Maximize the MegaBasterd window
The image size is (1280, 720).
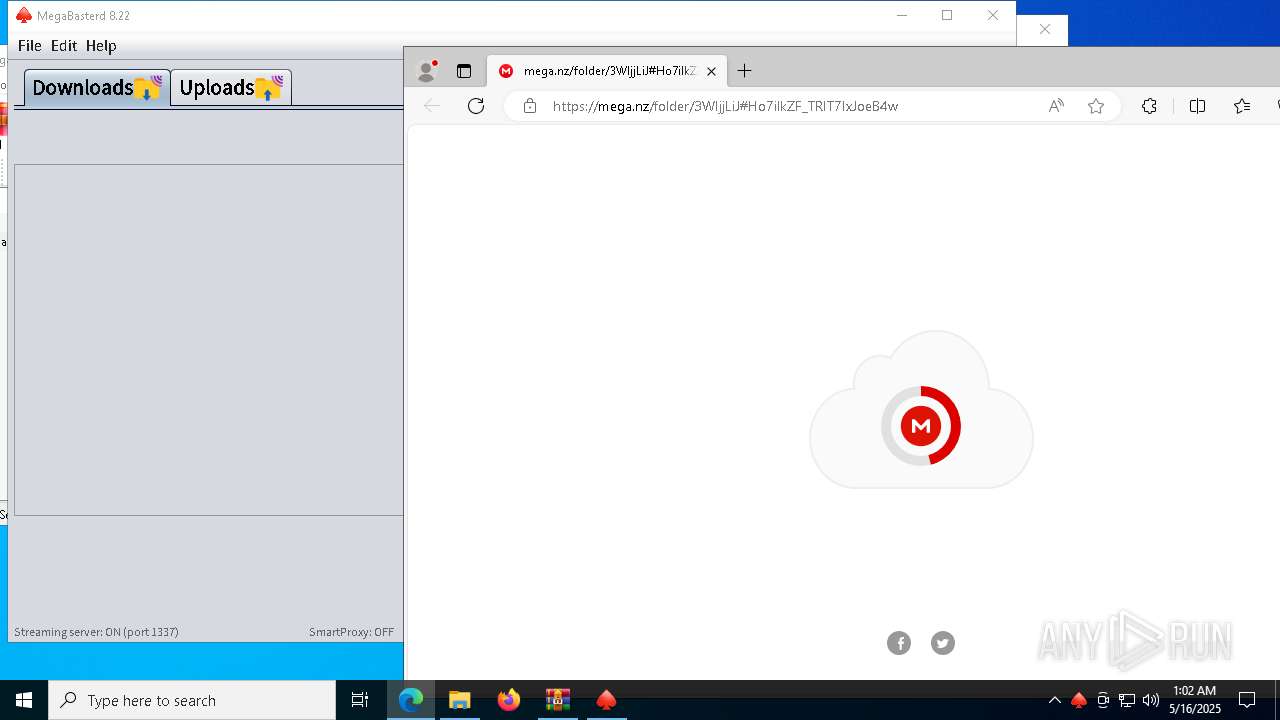coord(947,15)
